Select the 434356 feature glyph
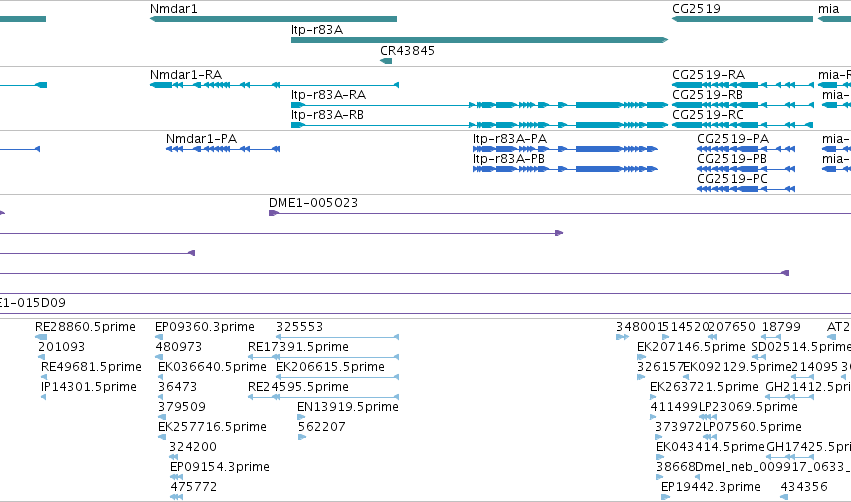The height and width of the screenshot is (502, 851). [784, 497]
